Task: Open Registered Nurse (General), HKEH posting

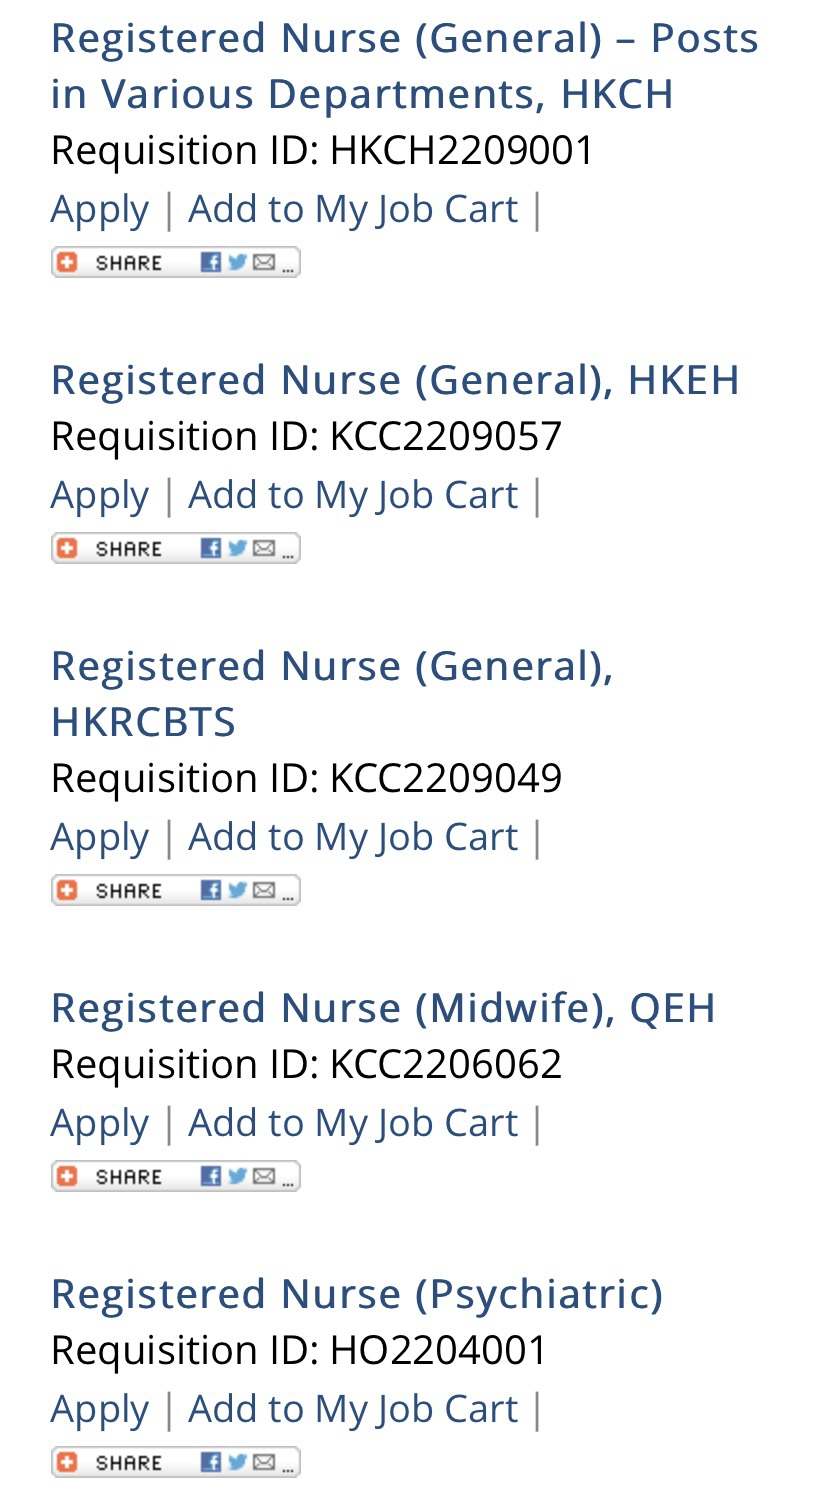Action: tap(395, 380)
